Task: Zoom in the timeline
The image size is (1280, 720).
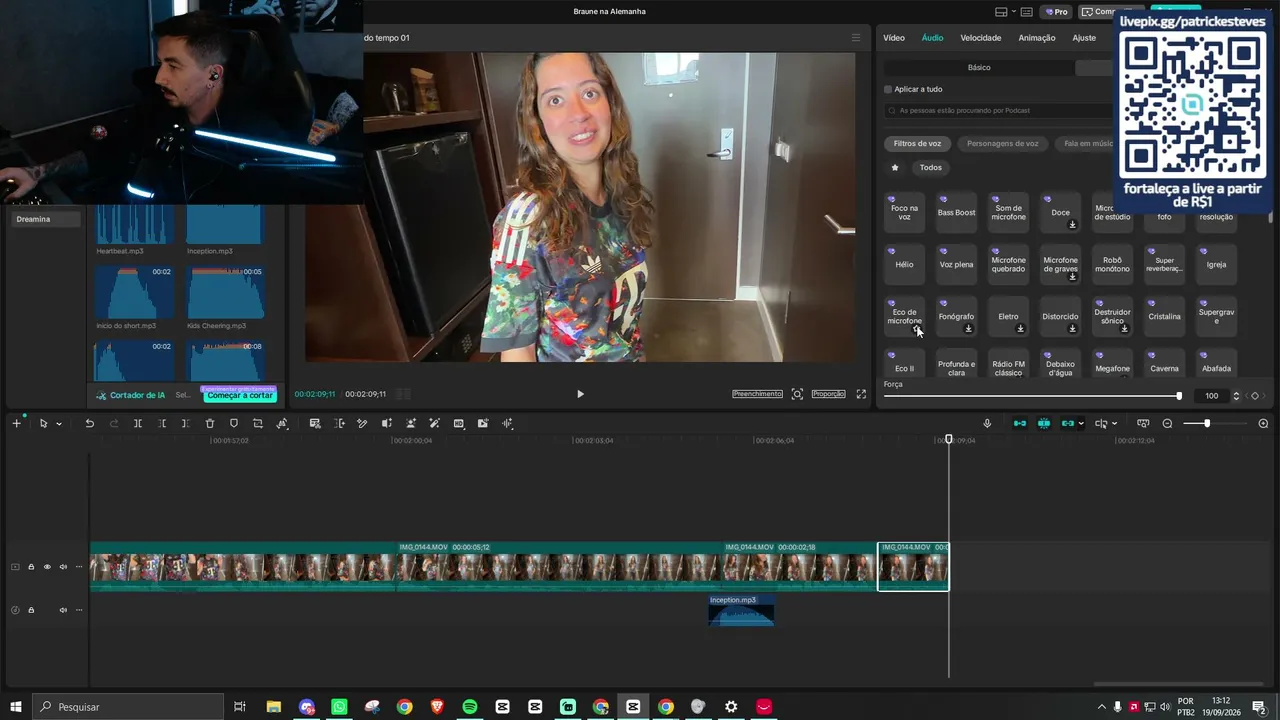Action: click(1263, 424)
